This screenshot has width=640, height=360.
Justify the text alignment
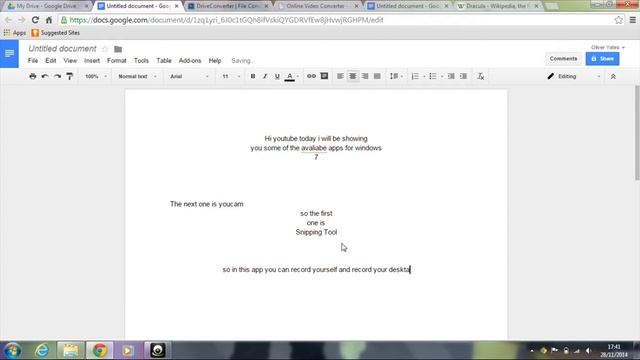377,76
